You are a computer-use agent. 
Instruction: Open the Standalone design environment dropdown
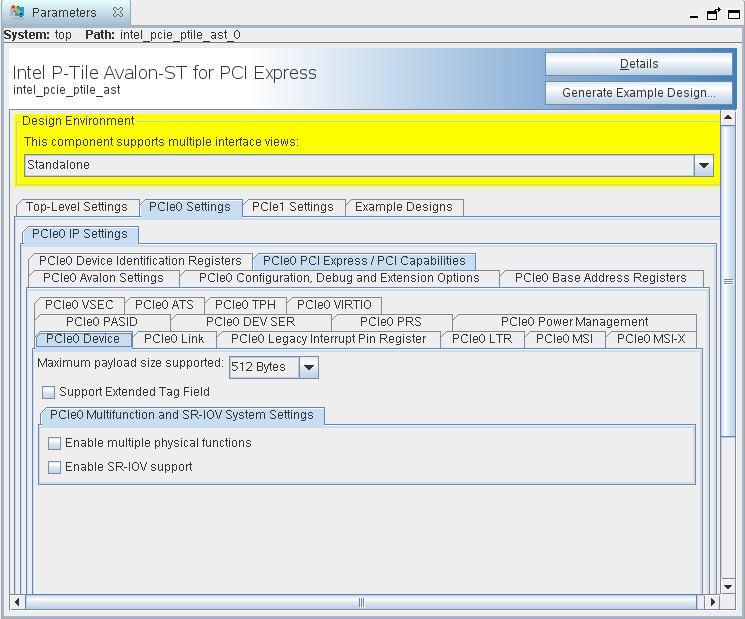tap(704, 165)
